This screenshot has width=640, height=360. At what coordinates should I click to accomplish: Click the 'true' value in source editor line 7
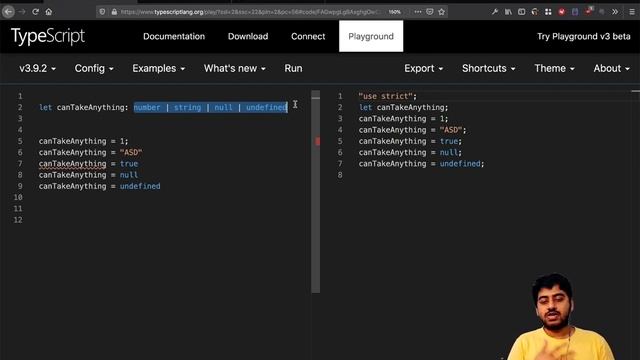pyautogui.click(x=129, y=164)
